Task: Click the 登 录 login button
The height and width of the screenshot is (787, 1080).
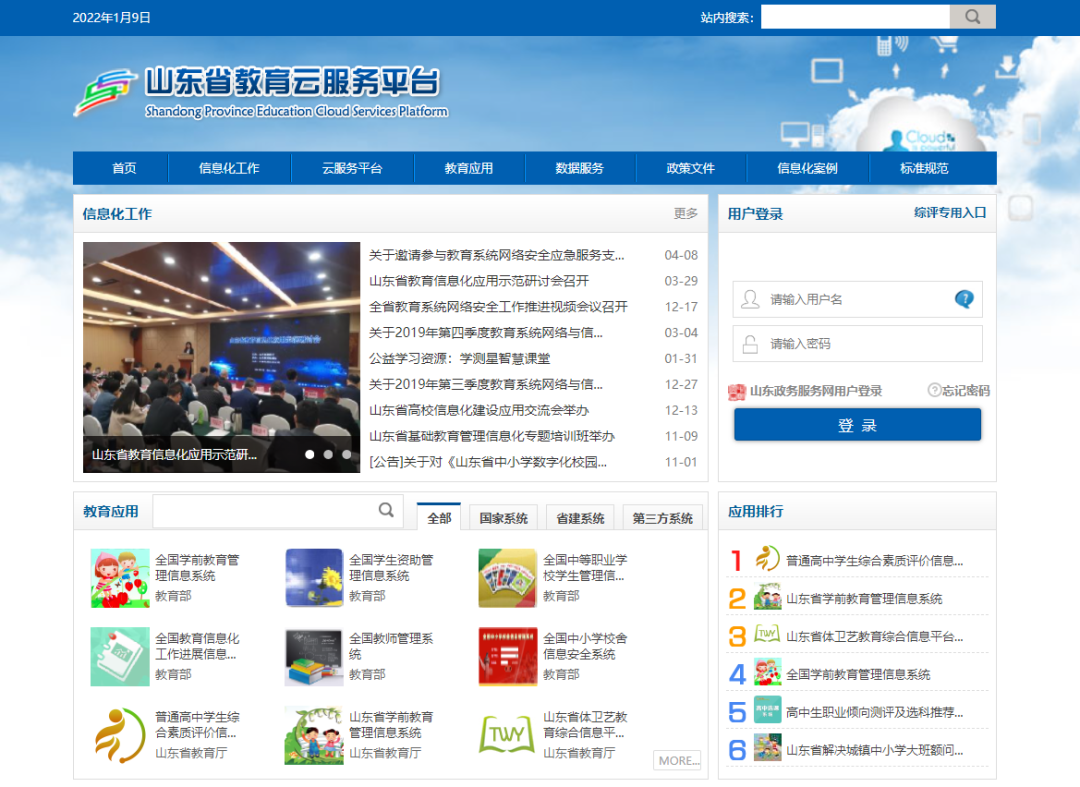Action: tap(857, 424)
